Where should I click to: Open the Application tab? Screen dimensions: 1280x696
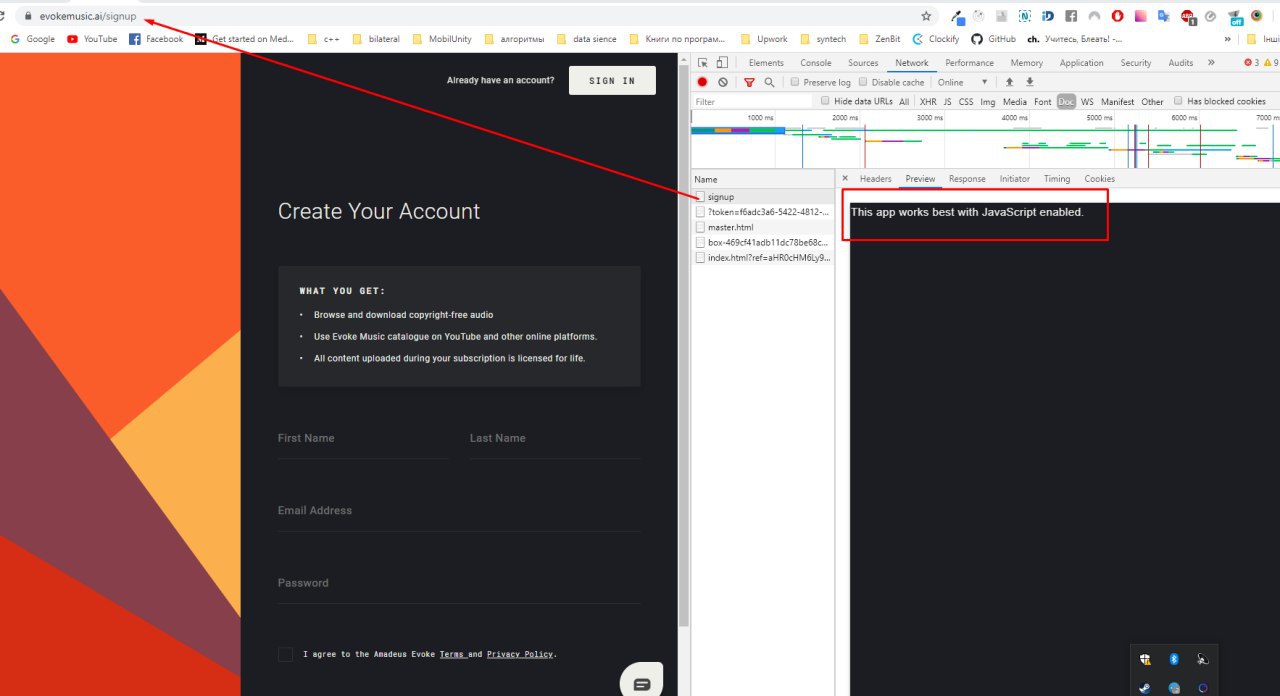(1081, 63)
